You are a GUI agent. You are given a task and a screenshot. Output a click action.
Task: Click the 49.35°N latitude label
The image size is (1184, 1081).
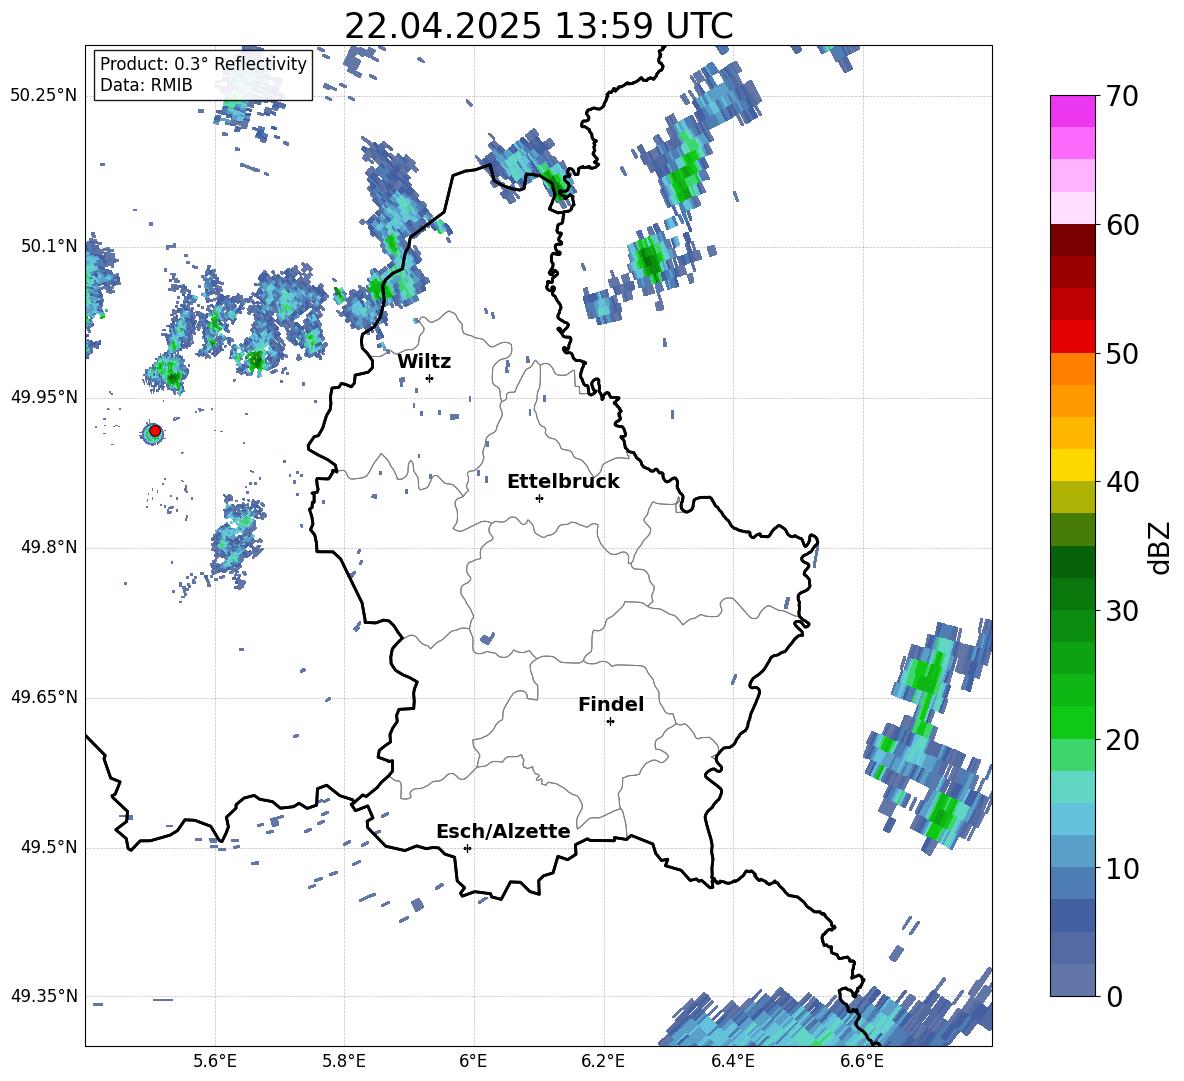[44, 996]
